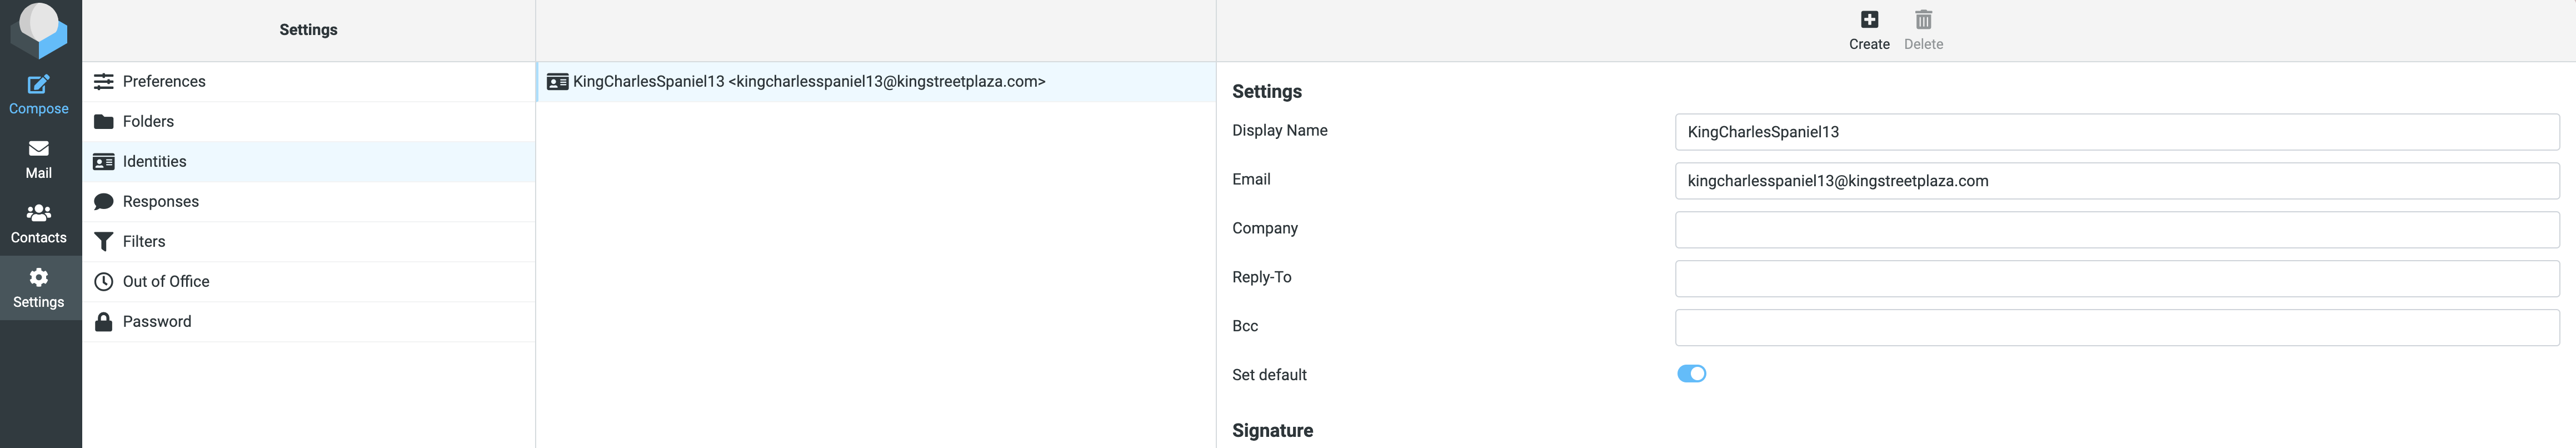Focus the Email input field
Screen dimensions: 2576x448
(2116, 181)
